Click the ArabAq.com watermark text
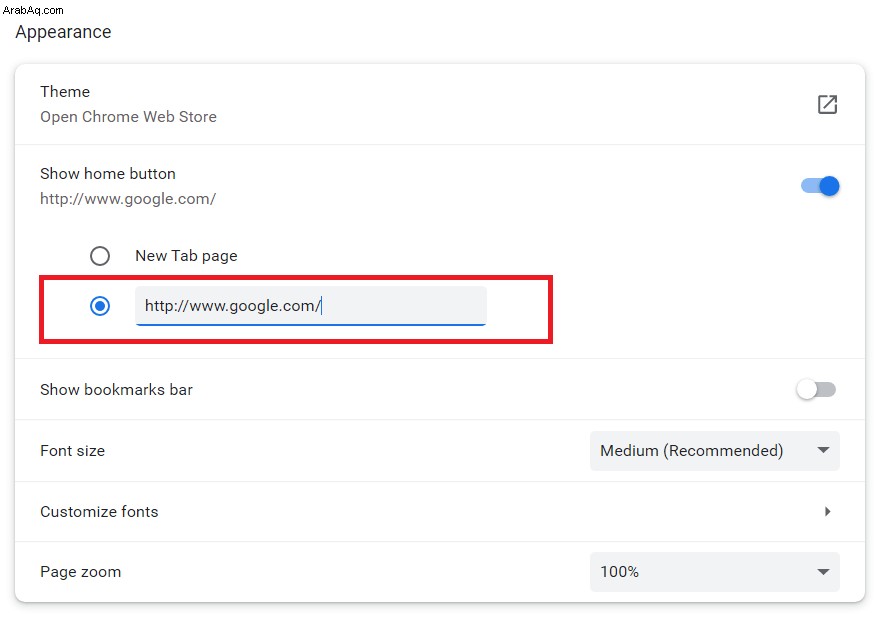Image resolution: width=894 pixels, height=629 pixels. [33, 10]
